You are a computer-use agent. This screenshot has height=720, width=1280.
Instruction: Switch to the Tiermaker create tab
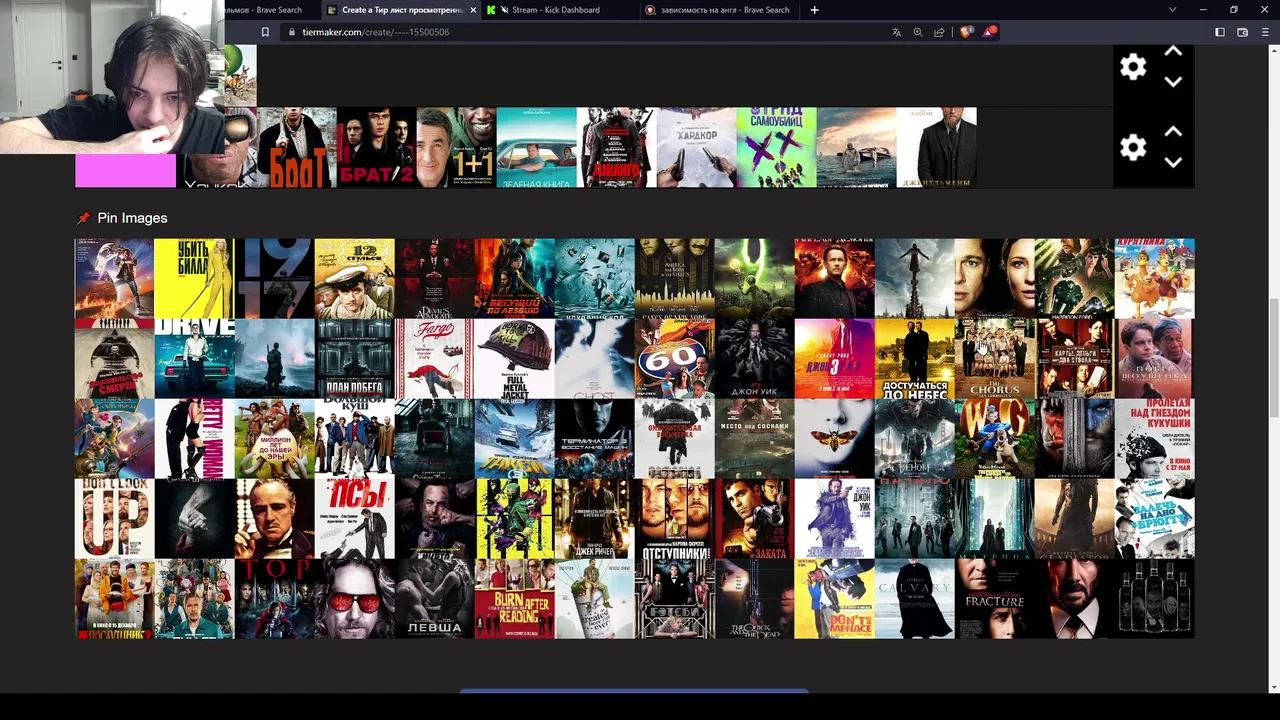pyautogui.click(x=402, y=10)
